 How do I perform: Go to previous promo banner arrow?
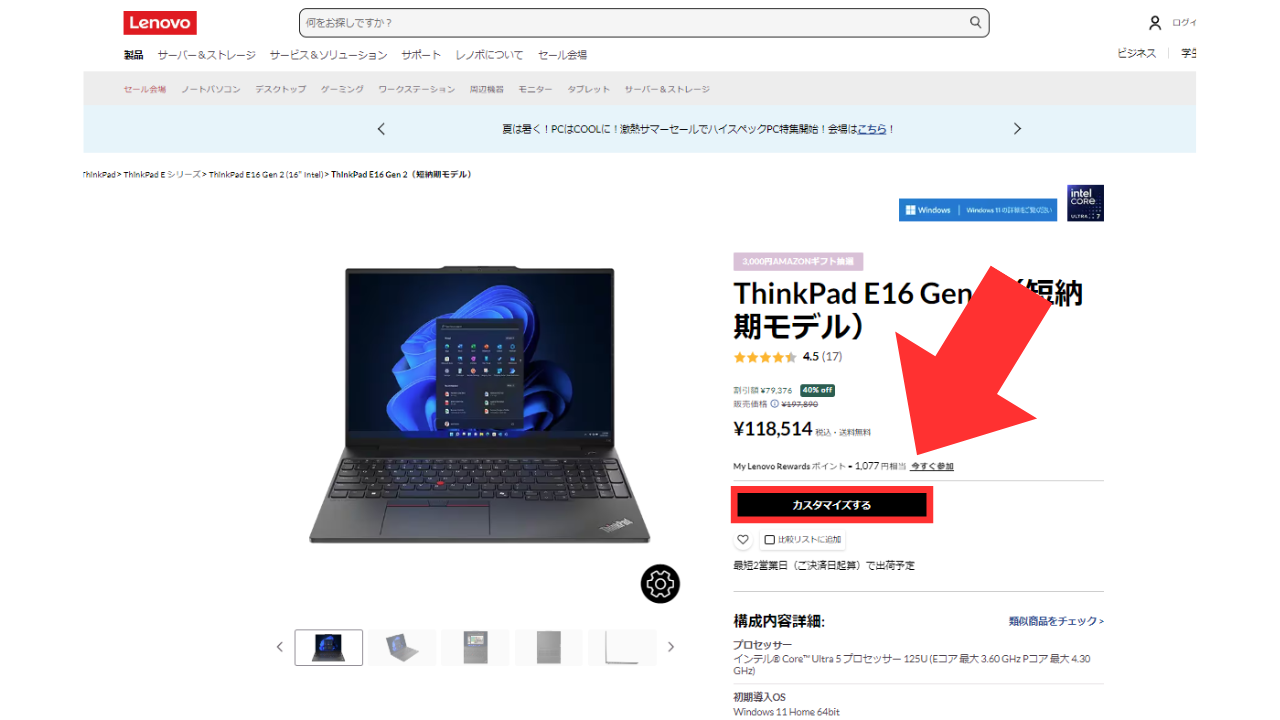click(x=381, y=129)
